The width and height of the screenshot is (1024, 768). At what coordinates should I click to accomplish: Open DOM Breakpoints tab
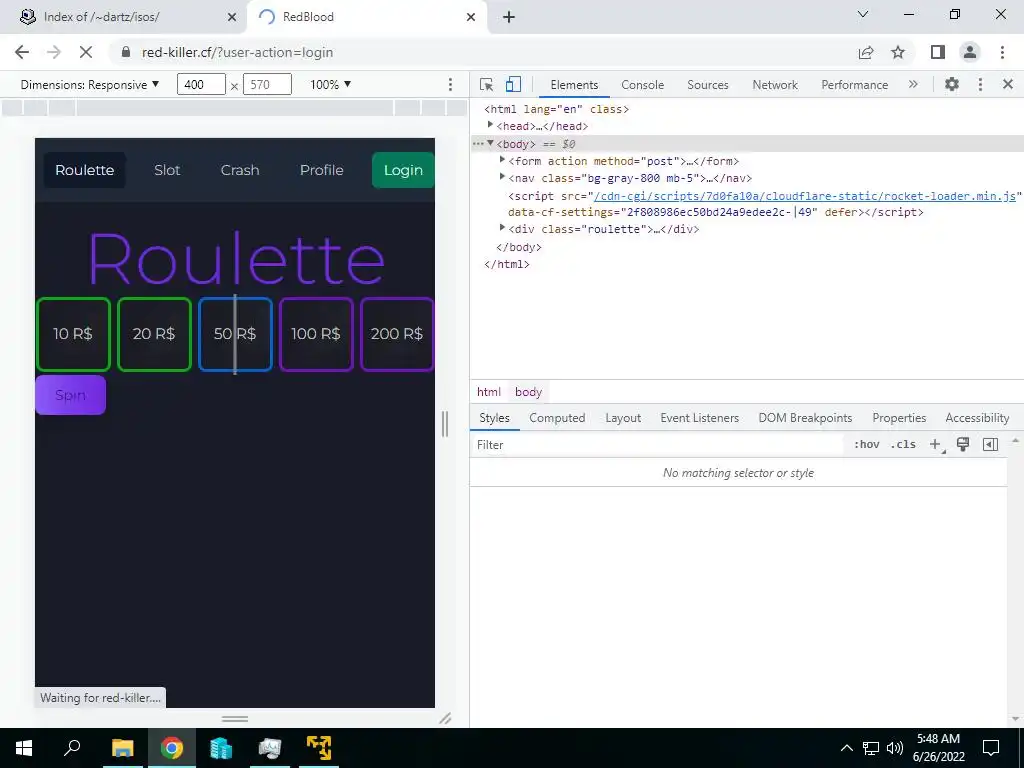[805, 418]
